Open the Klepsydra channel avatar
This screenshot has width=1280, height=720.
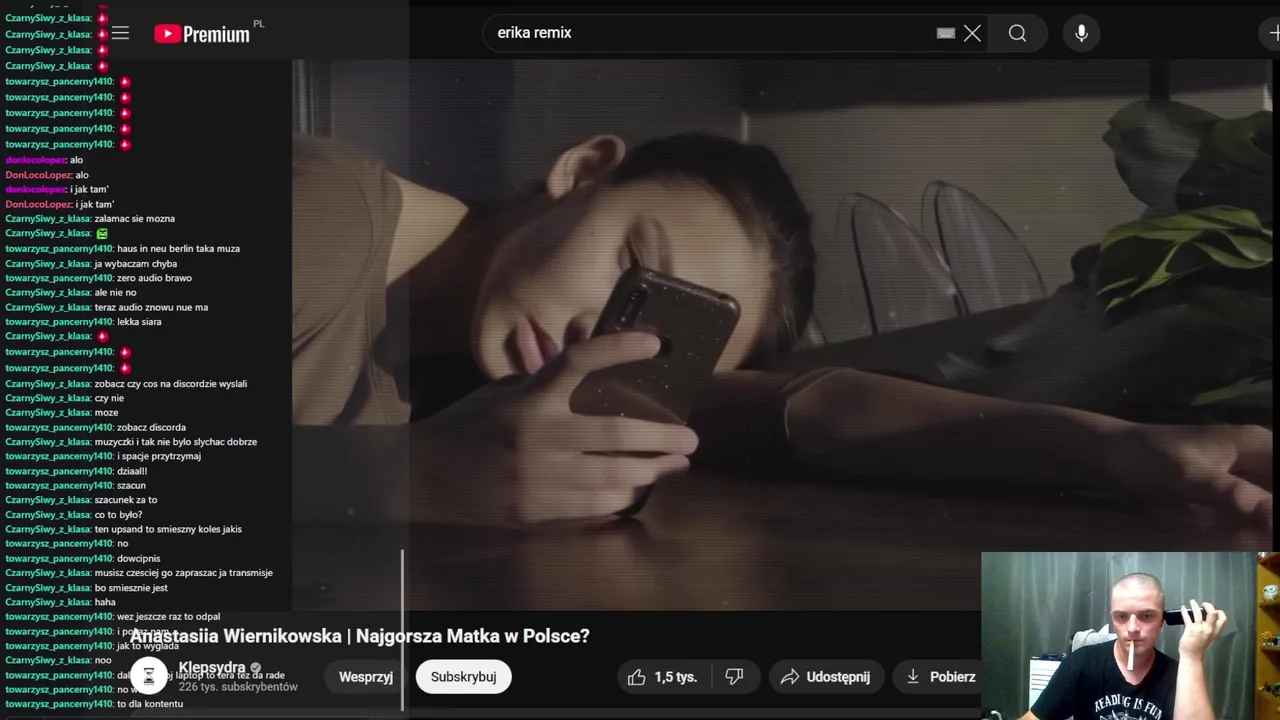point(149,677)
